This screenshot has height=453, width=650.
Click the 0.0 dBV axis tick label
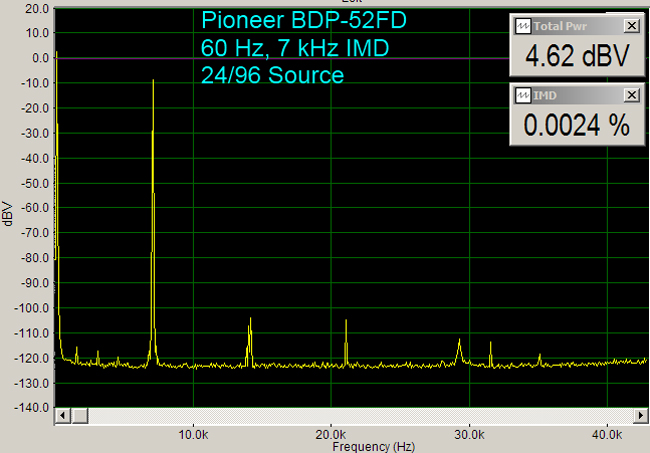point(41,58)
